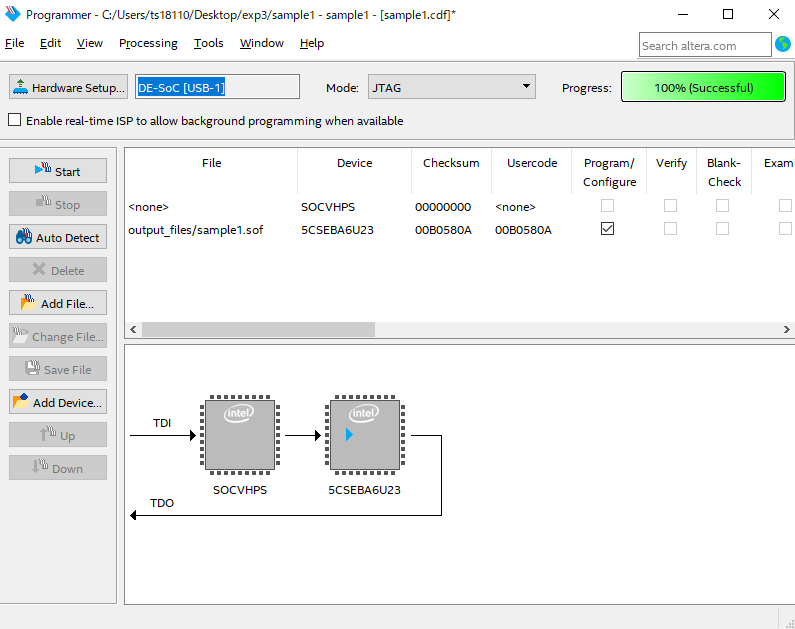
Task: Open the Processing menu
Action: tap(148, 43)
